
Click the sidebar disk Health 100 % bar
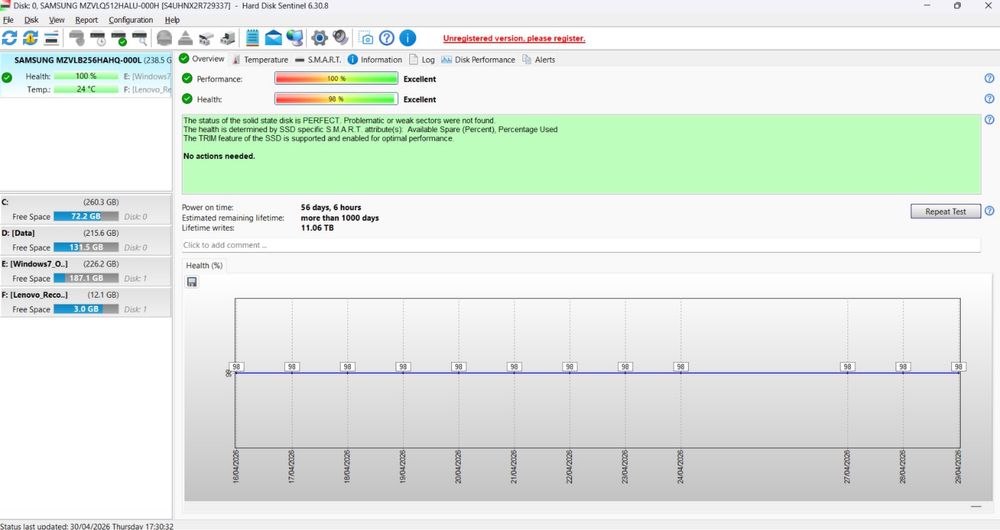pos(86,76)
